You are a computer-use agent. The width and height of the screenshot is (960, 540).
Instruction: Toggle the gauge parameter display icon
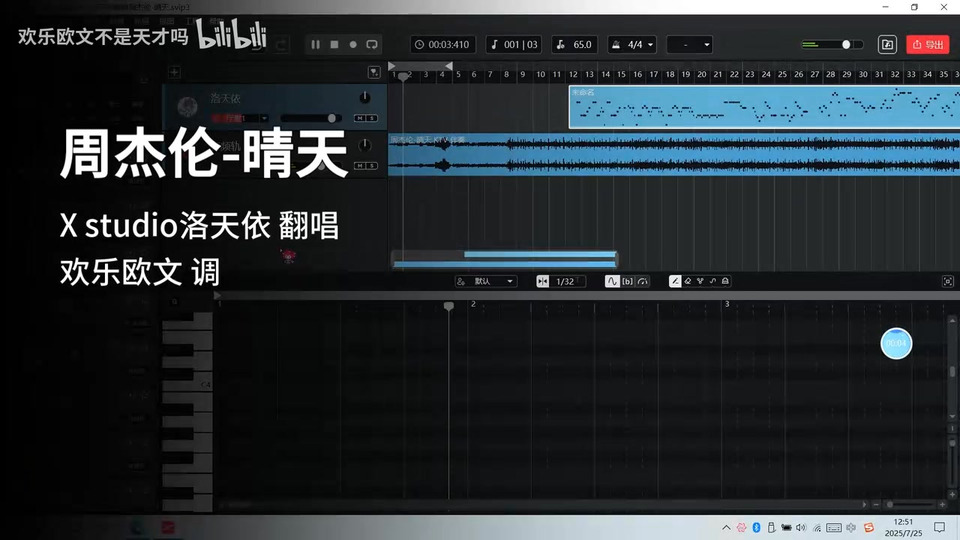tap(643, 281)
